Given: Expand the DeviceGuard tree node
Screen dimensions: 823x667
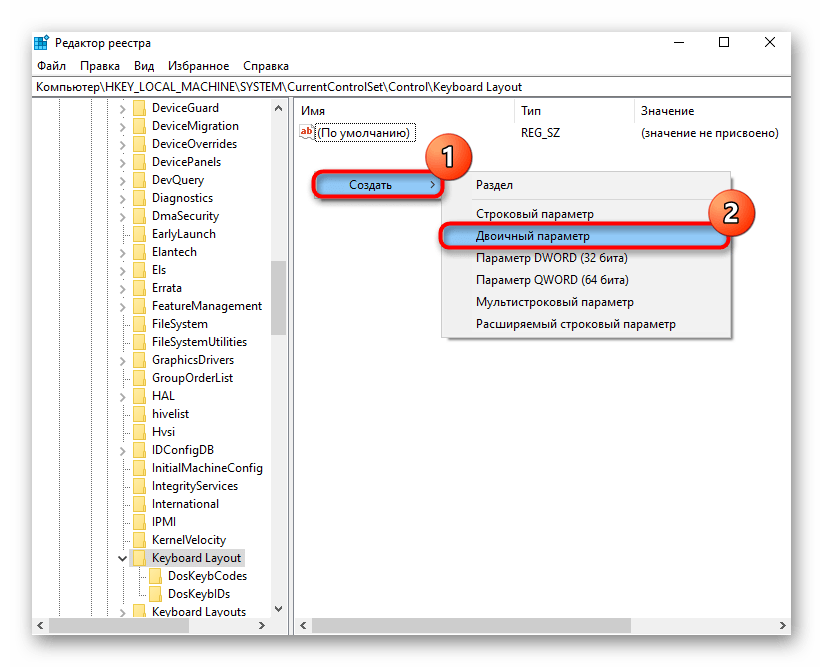Looking at the screenshot, I should (122, 108).
